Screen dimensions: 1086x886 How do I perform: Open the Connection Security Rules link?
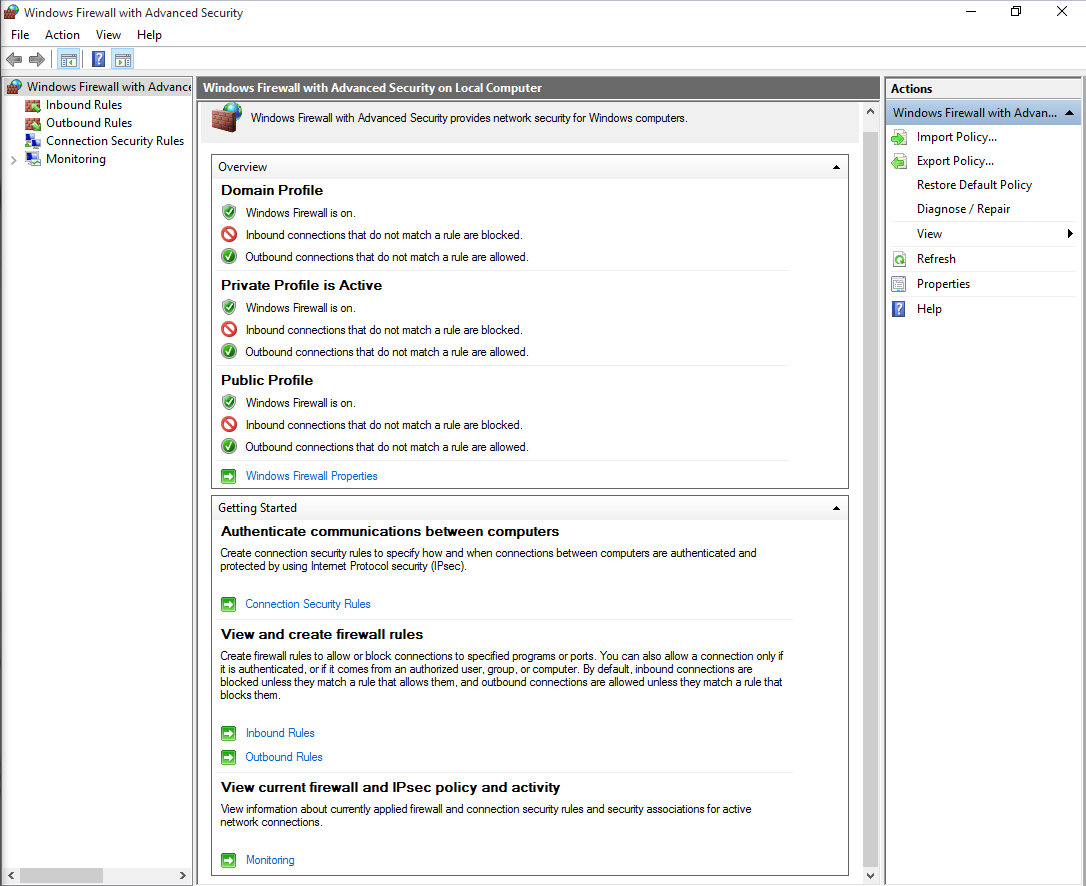(x=308, y=605)
